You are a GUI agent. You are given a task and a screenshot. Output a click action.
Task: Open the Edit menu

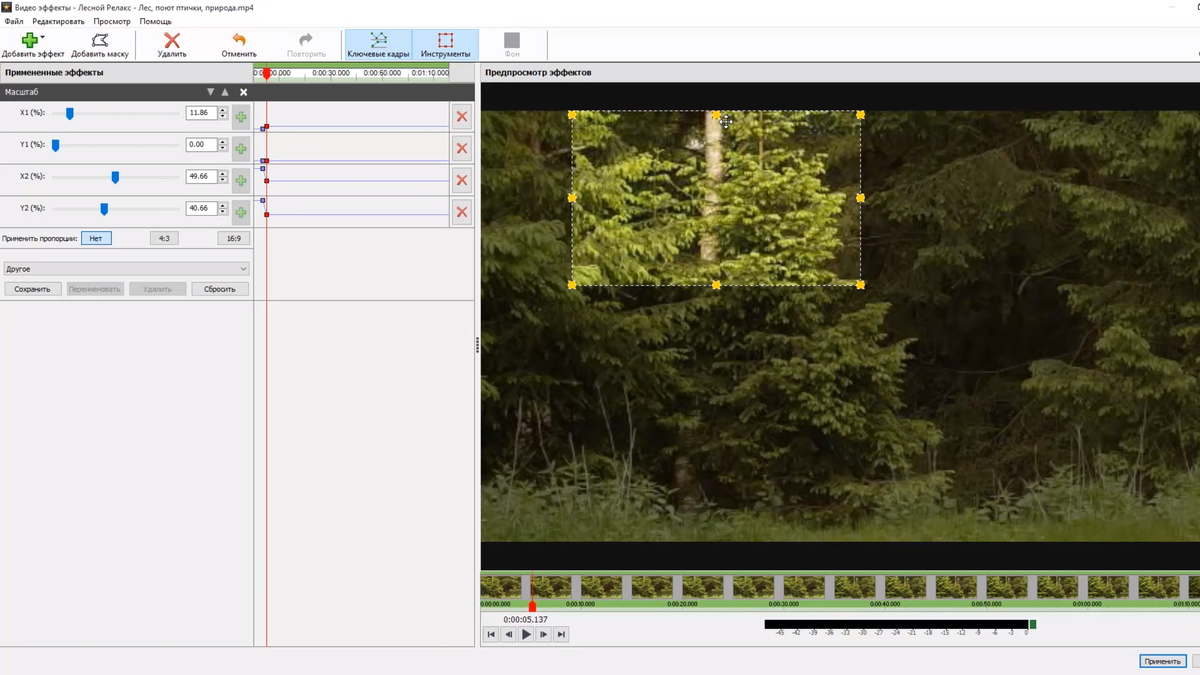coord(58,21)
